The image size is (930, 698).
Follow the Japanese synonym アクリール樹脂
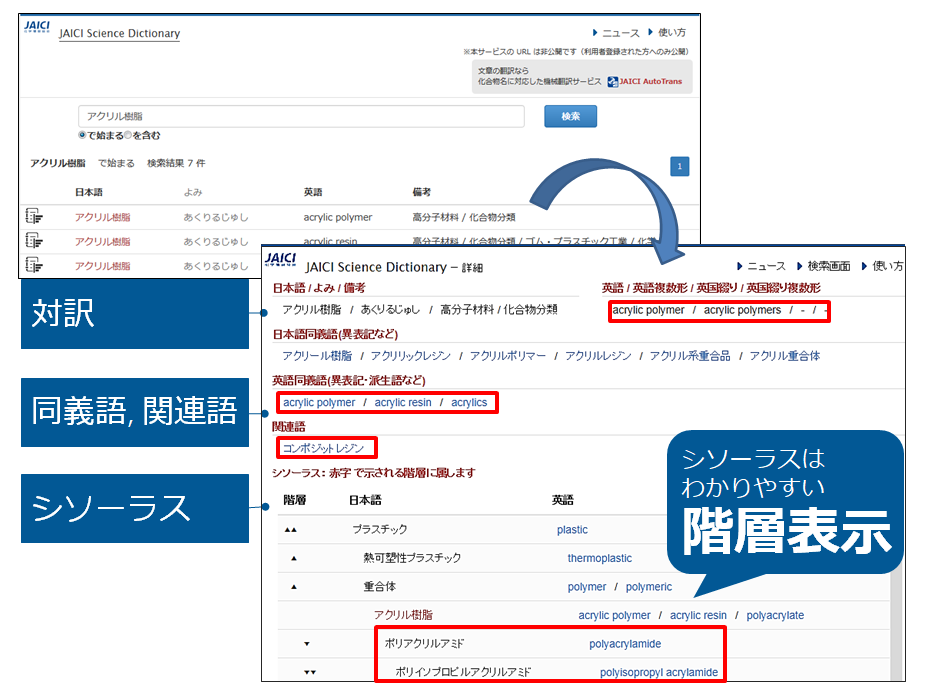click(317, 356)
